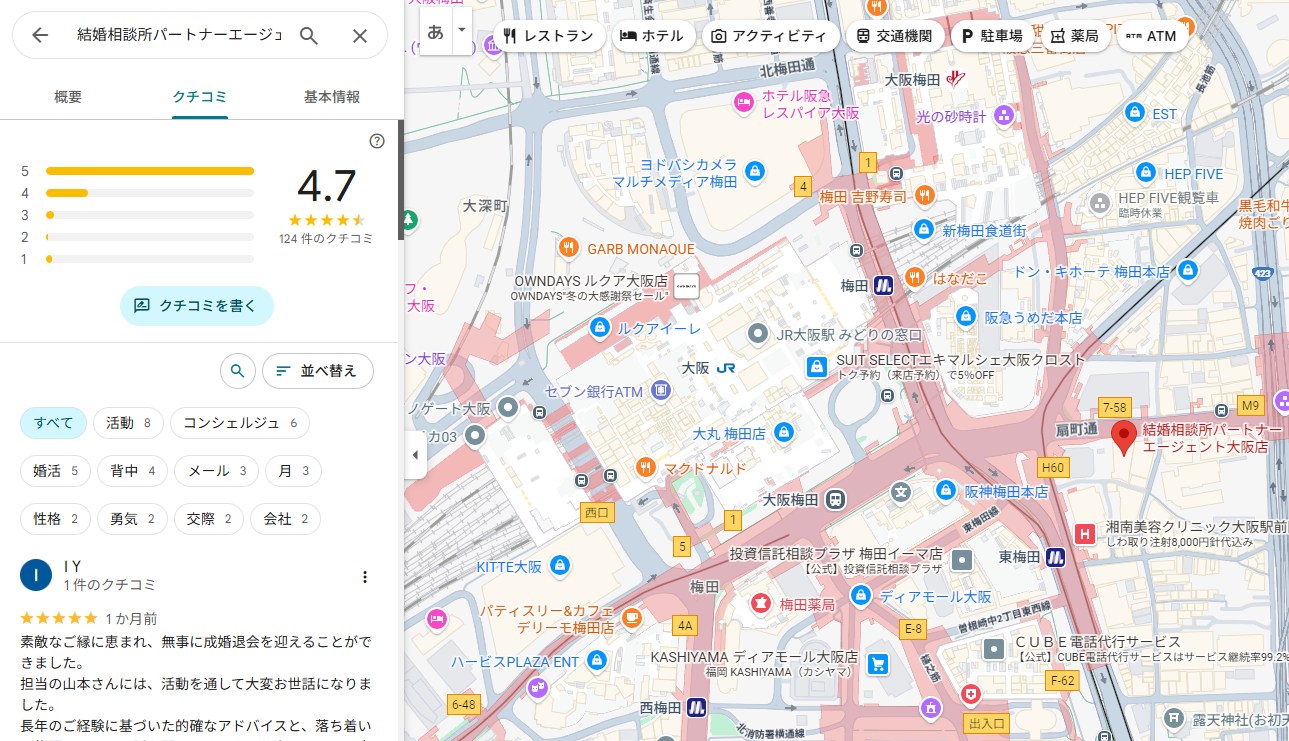Switch to the 基本情報 tab

[x=332, y=97]
